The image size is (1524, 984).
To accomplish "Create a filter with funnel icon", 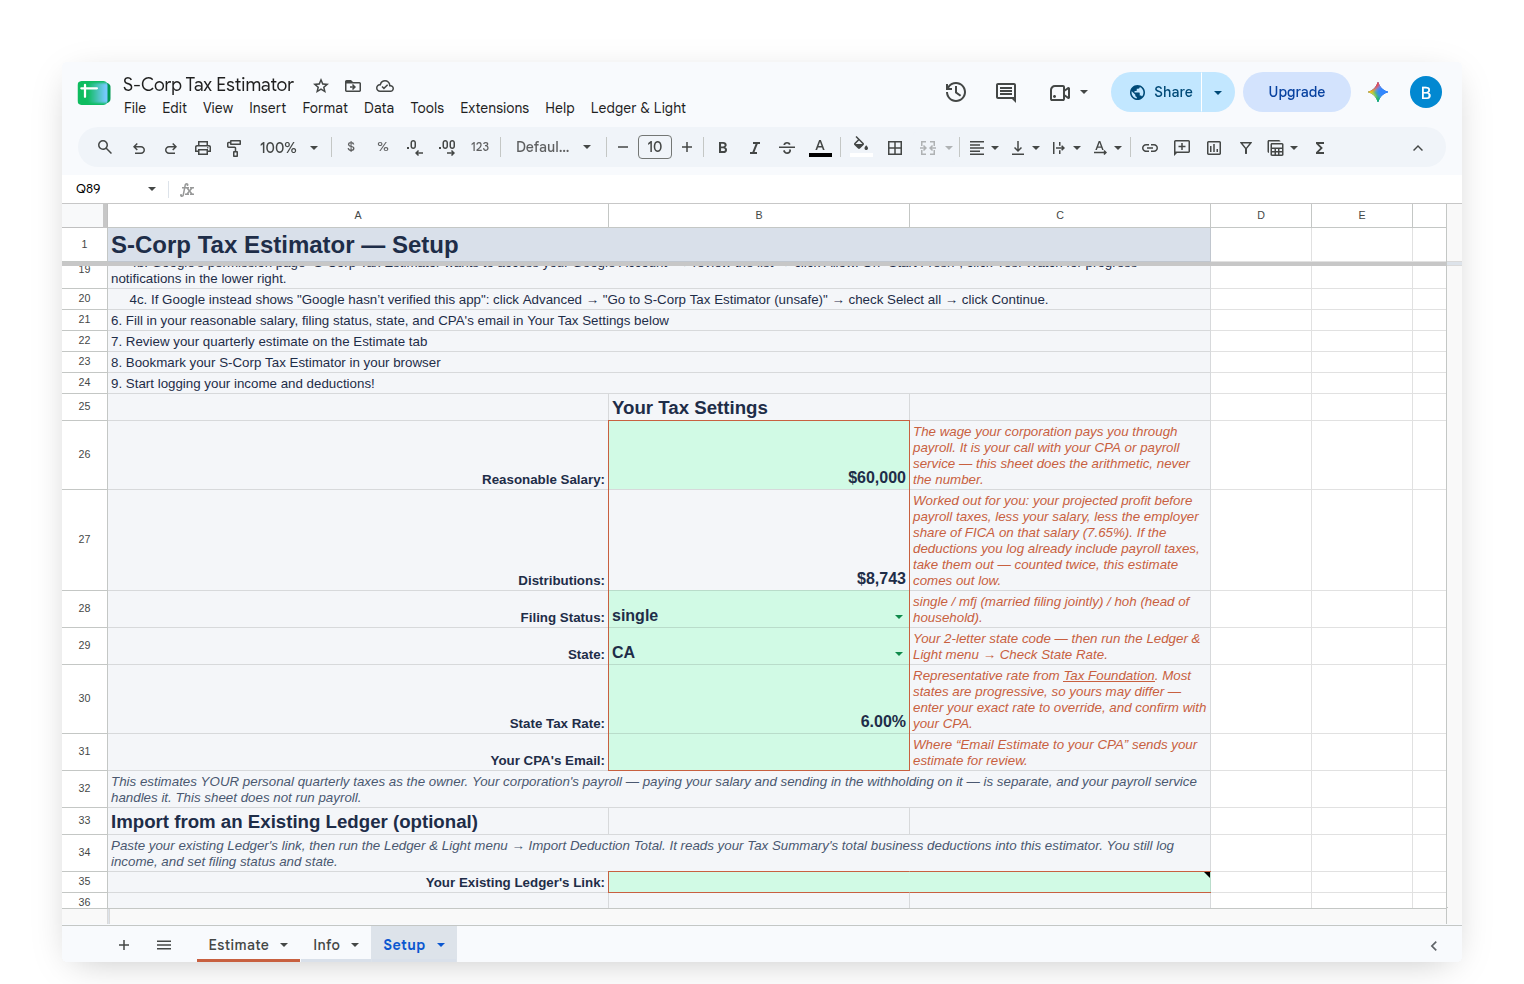I will [x=1246, y=148].
